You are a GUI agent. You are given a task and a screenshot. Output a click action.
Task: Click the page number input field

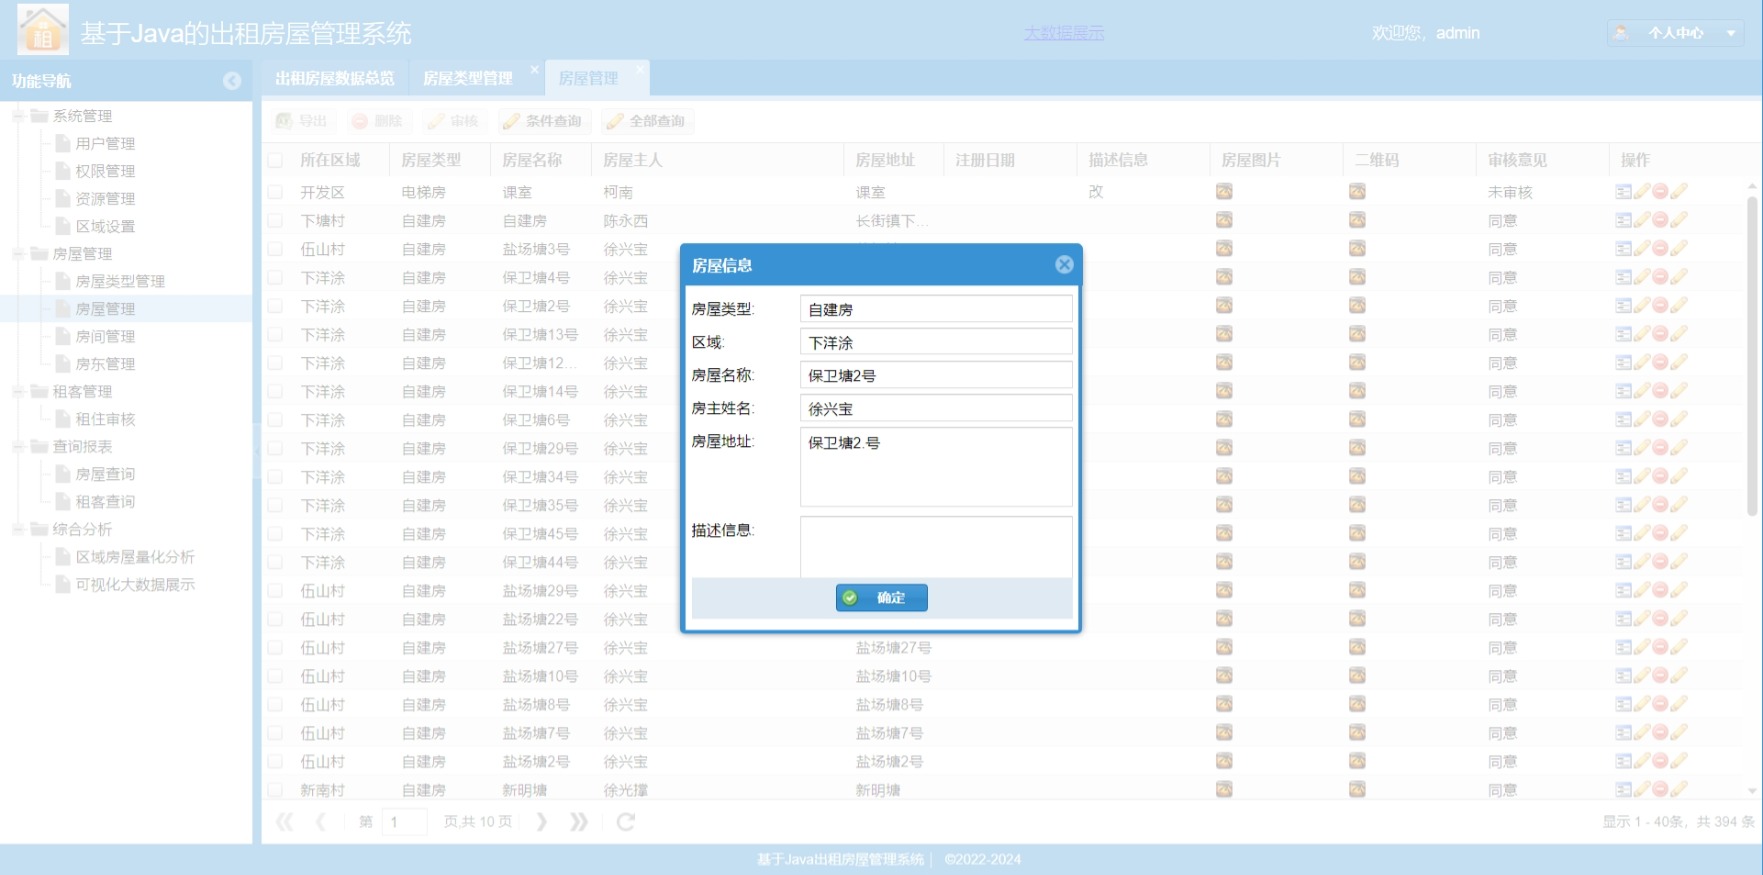(x=405, y=822)
